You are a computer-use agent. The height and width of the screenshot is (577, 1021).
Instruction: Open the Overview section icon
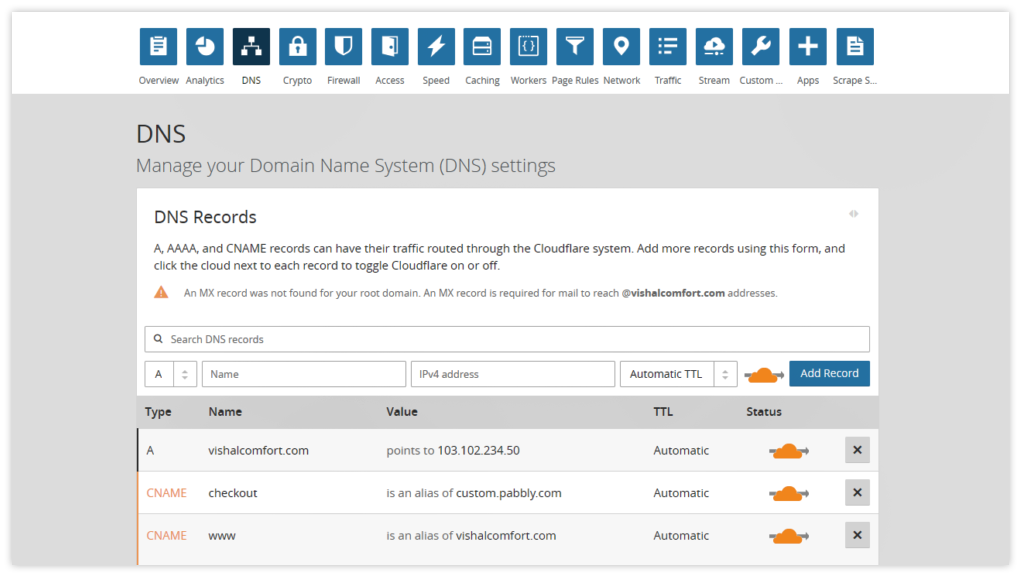click(158, 46)
